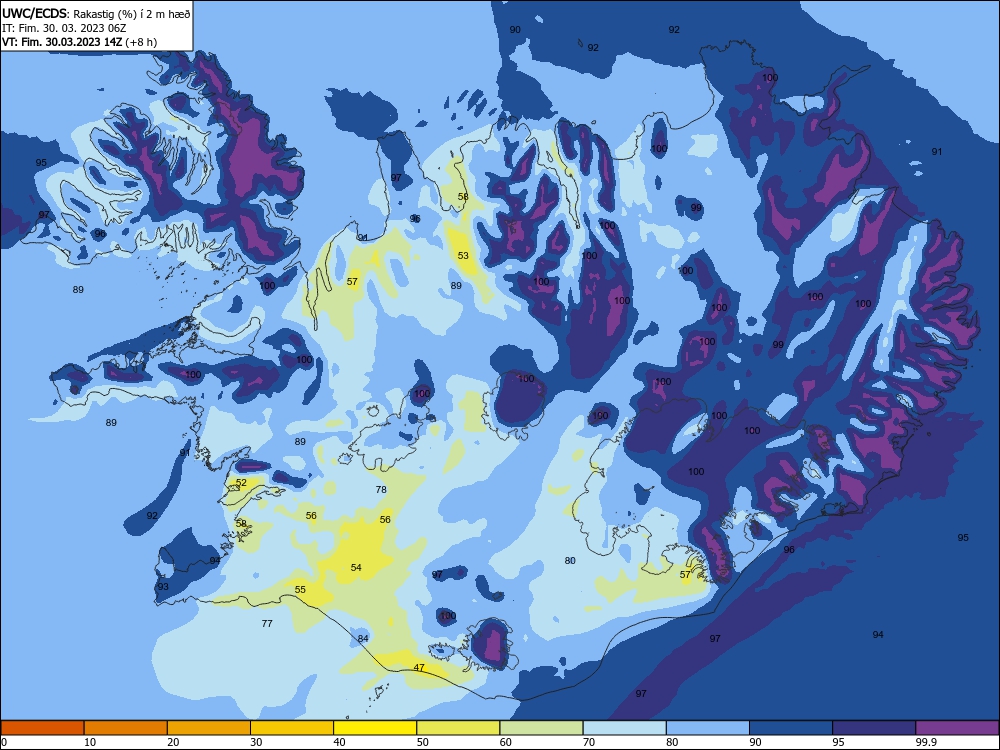Click the purple above-99.9 legend swatch
The width and height of the screenshot is (1000, 750).
[x=957, y=728]
